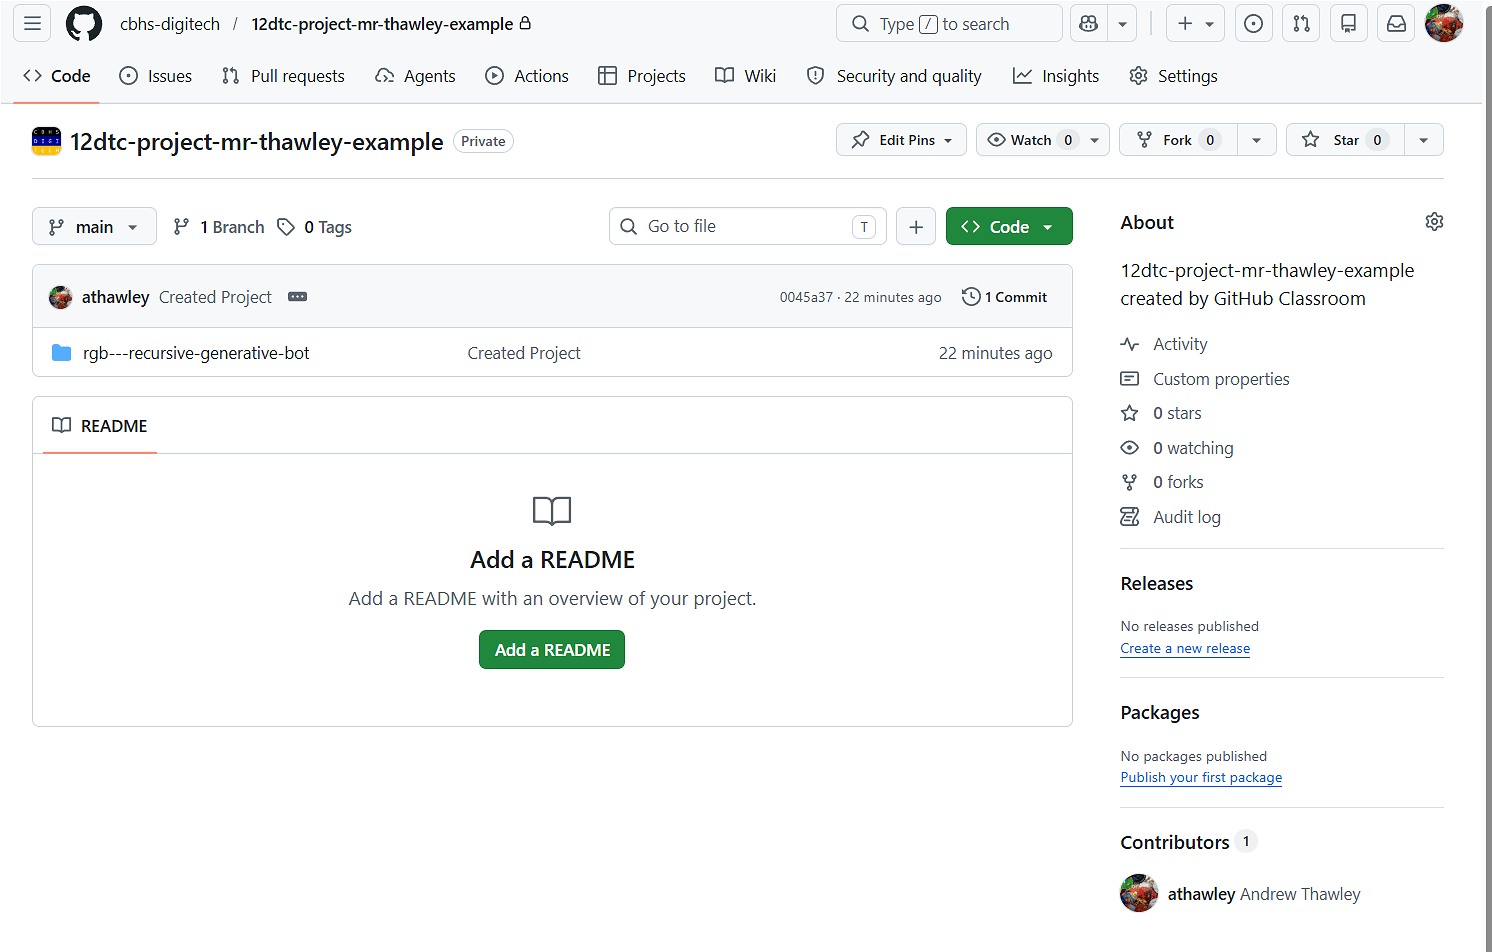The height and width of the screenshot is (952, 1492).
Task: Open the About section settings gear
Action: click(x=1434, y=221)
